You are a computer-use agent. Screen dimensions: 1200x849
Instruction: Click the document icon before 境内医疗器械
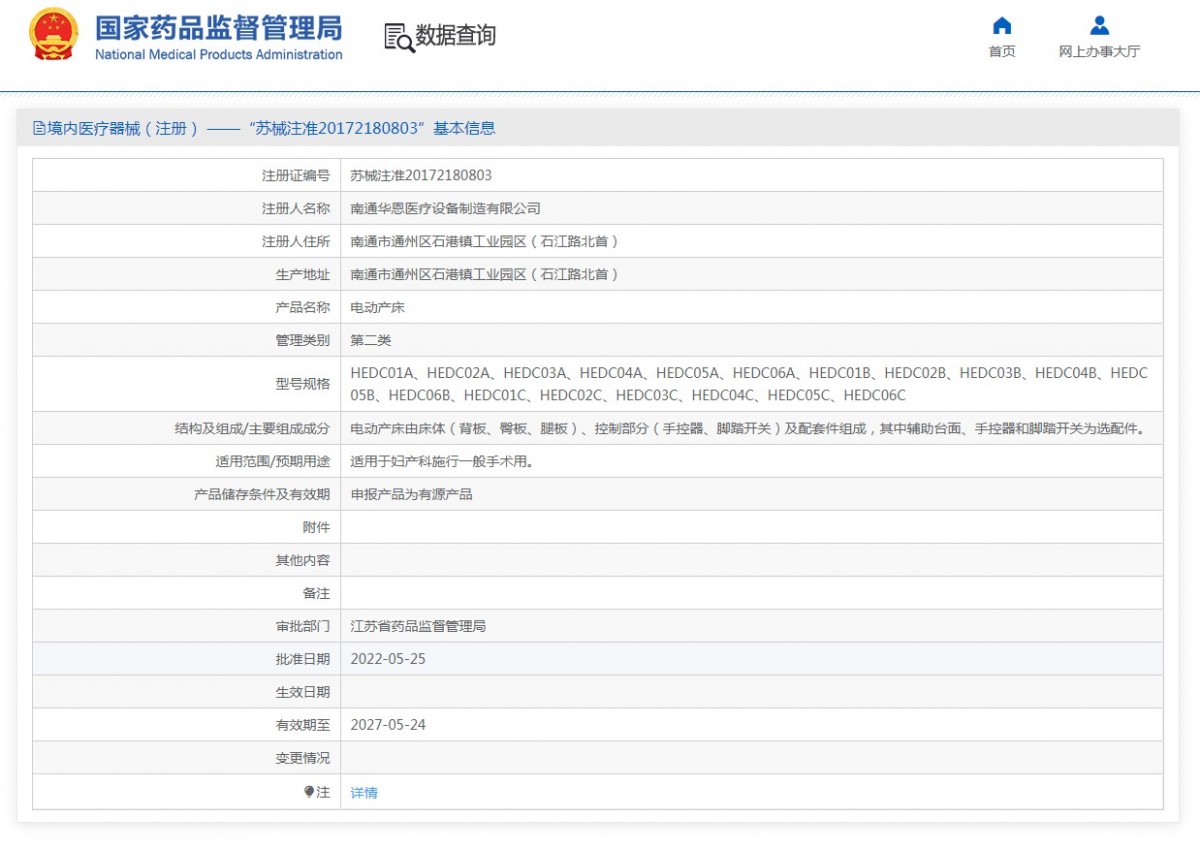point(39,128)
